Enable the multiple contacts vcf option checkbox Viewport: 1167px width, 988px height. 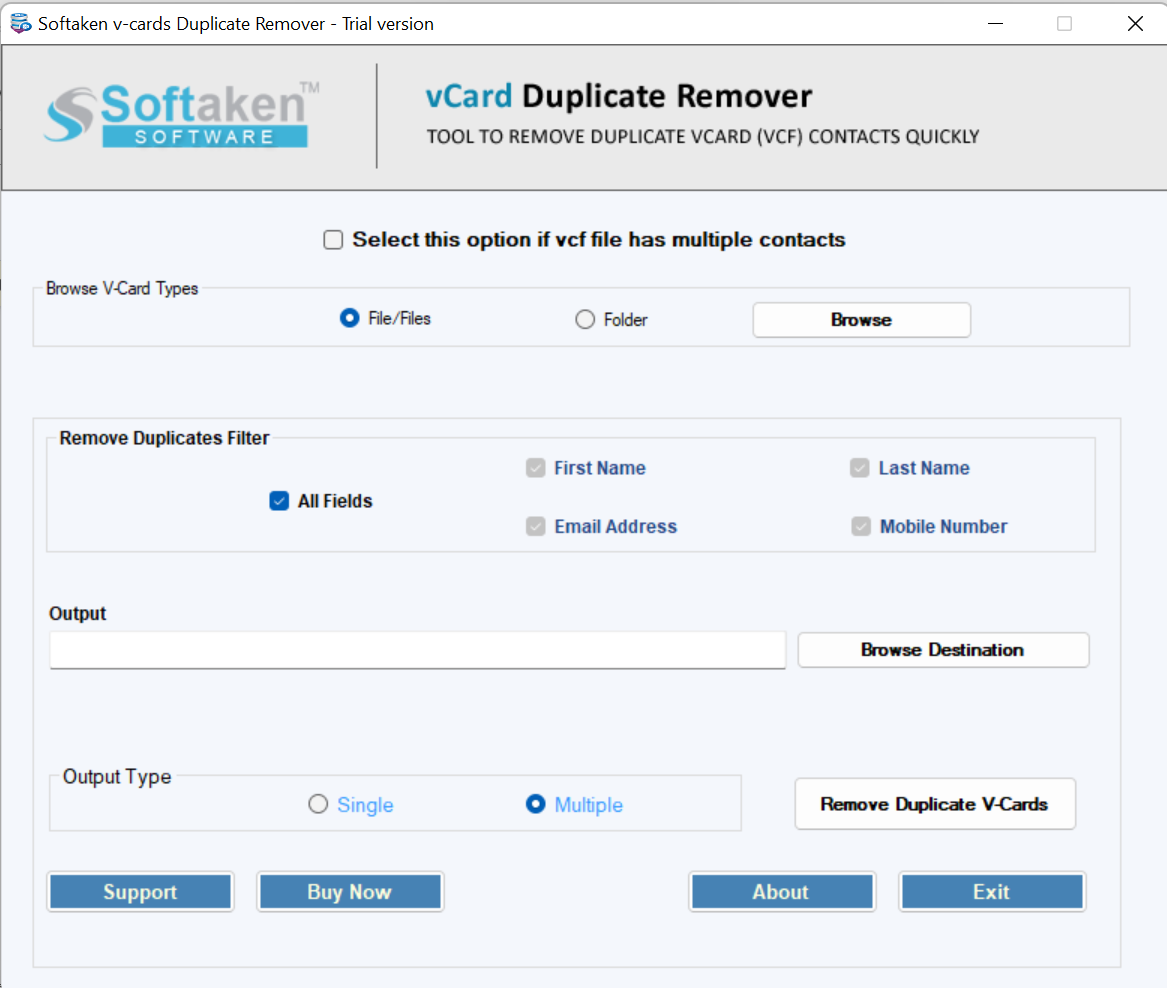[x=333, y=240]
